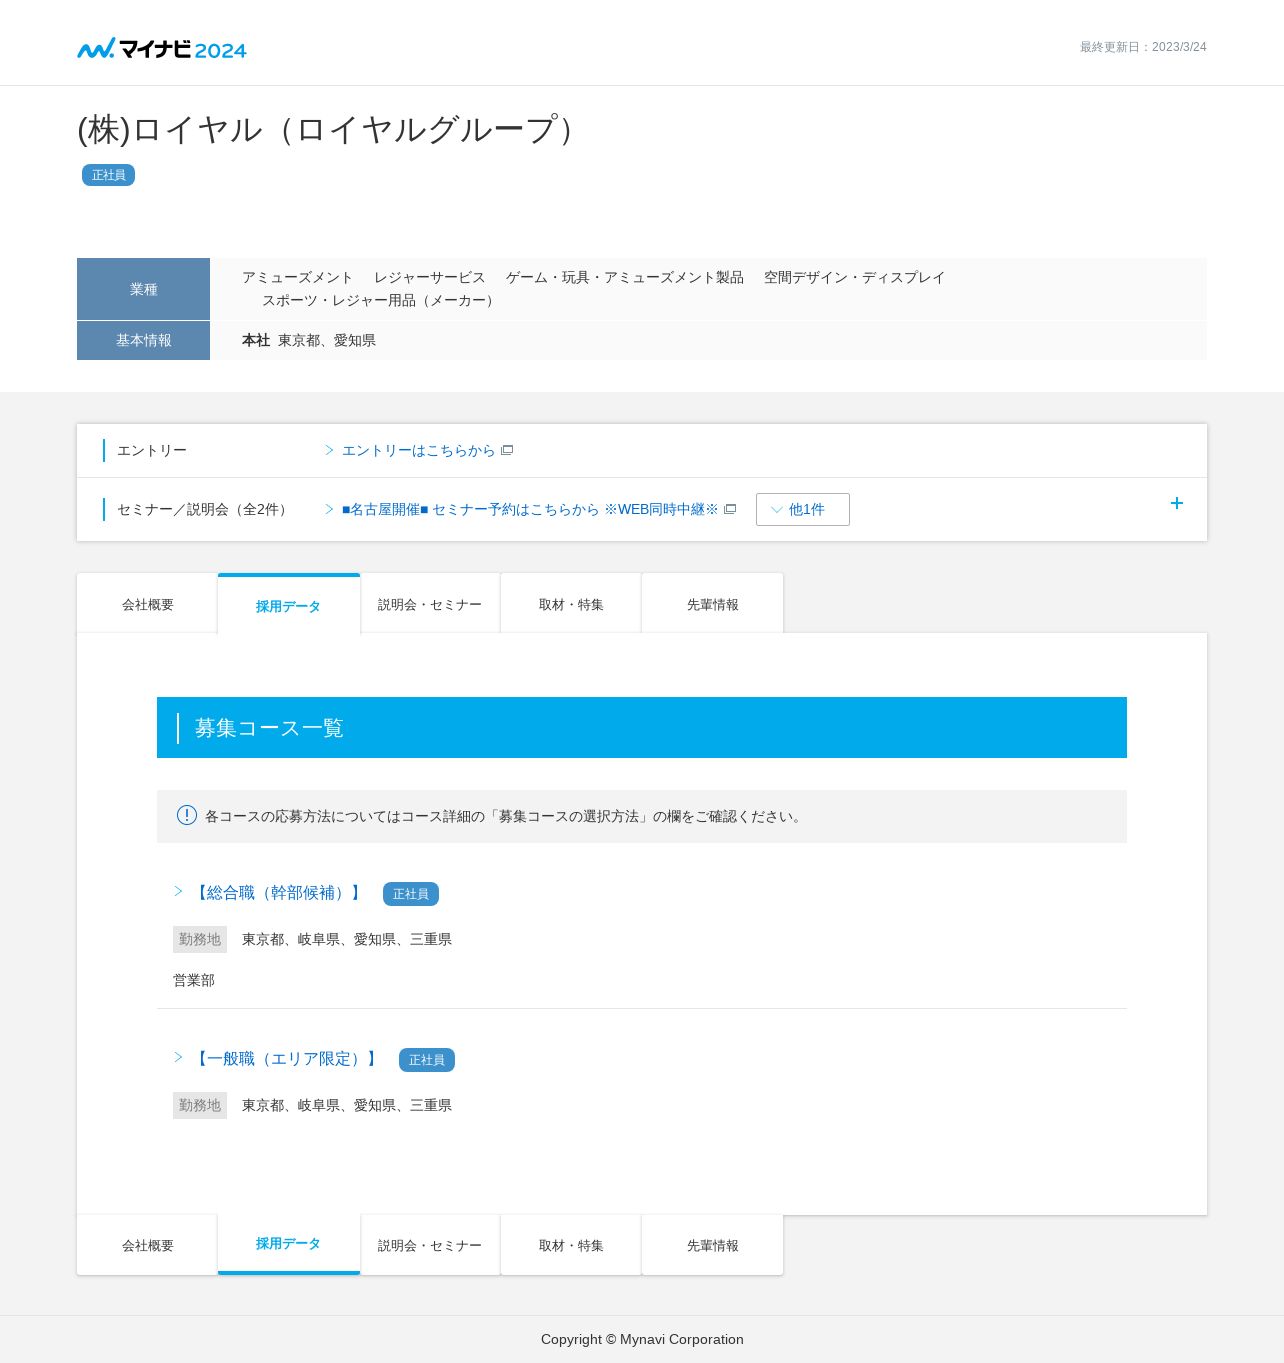Click the 正社員 badge beside 一般職
This screenshot has height=1363, width=1284.
427,1060
